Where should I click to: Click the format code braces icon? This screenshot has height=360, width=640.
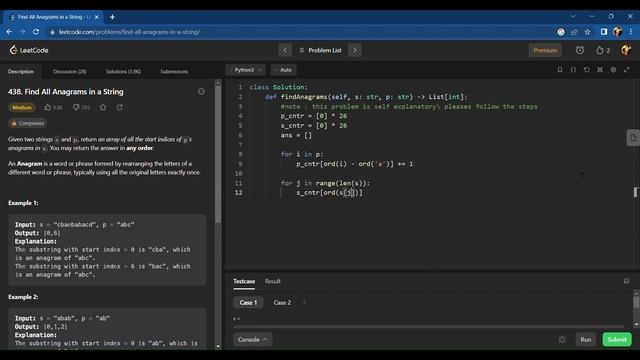pos(573,70)
